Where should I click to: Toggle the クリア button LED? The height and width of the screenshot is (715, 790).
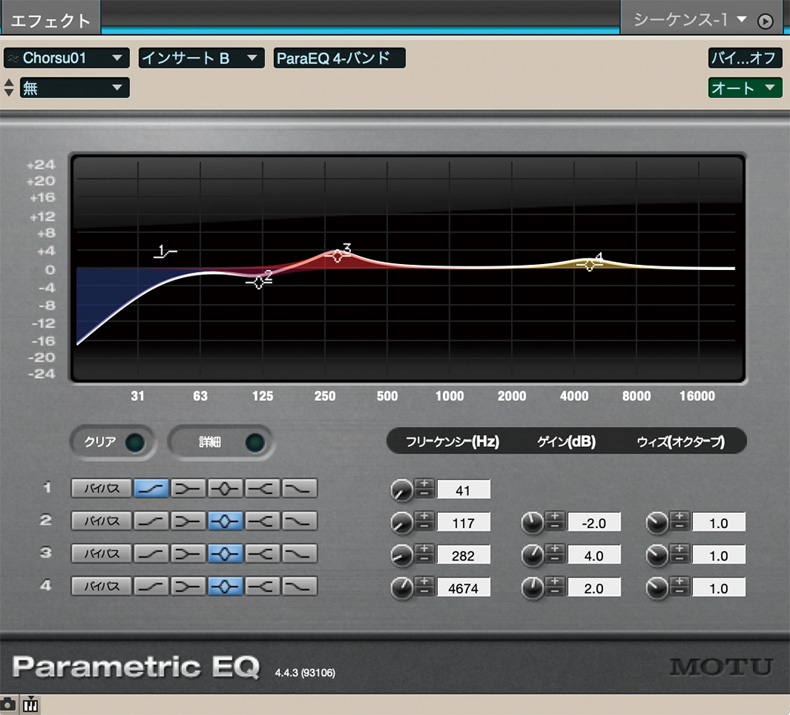click(x=135, y=443)
